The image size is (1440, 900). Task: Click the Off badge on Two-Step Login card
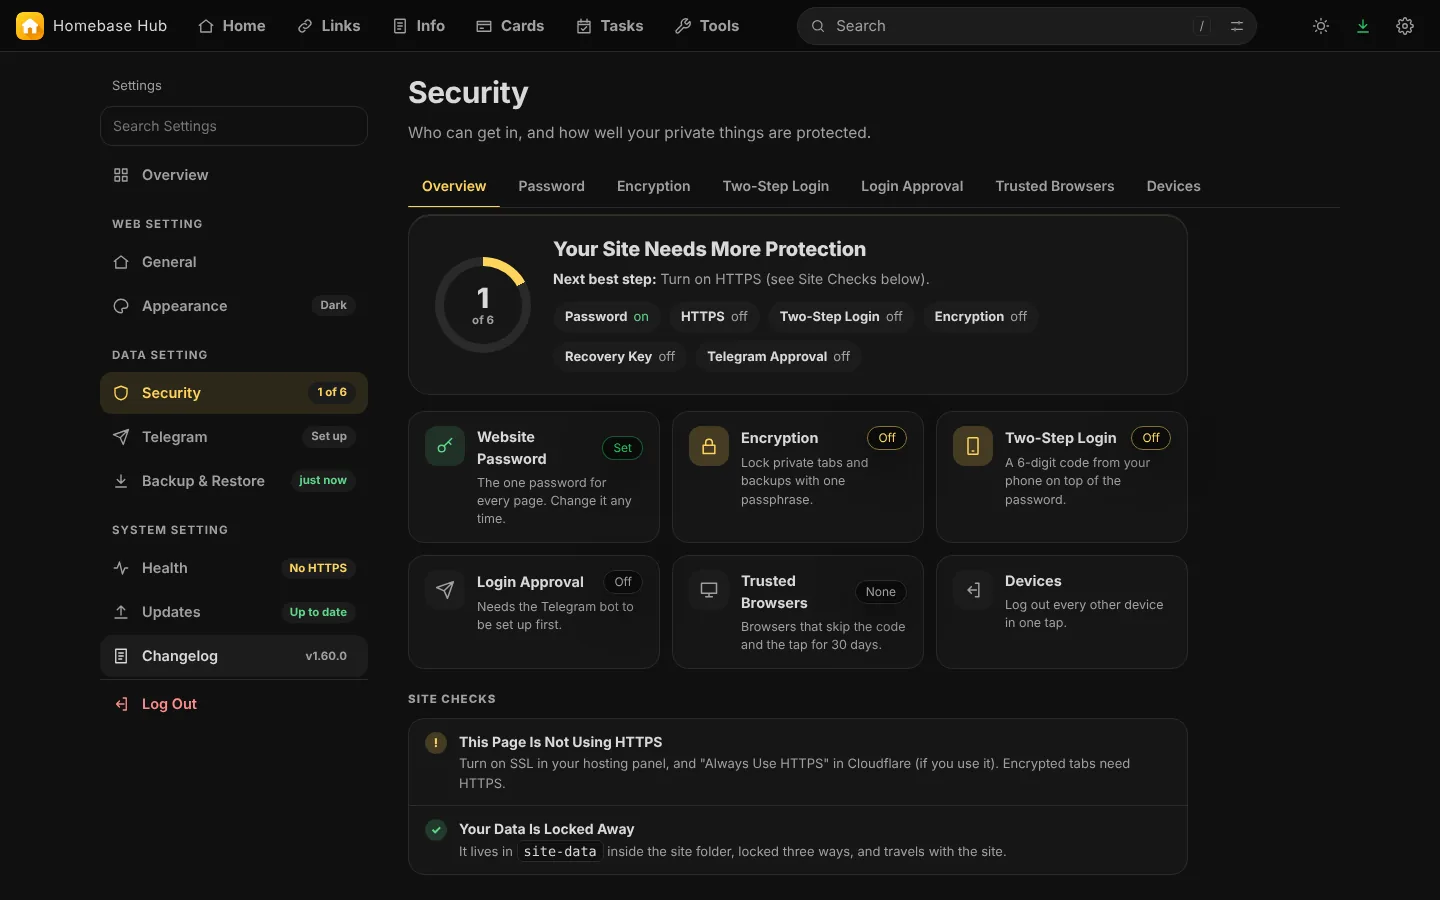pyautogui.click(x=1151, y=438)
